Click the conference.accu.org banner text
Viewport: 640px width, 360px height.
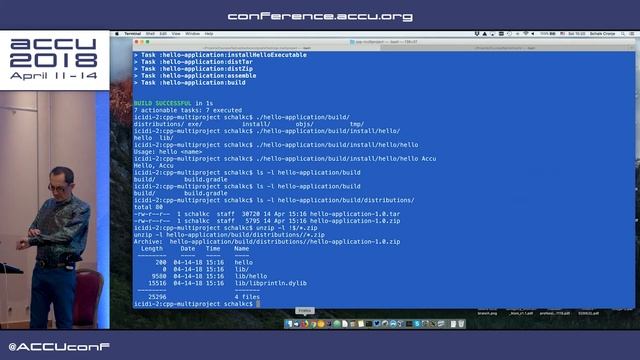coord(320,17)
